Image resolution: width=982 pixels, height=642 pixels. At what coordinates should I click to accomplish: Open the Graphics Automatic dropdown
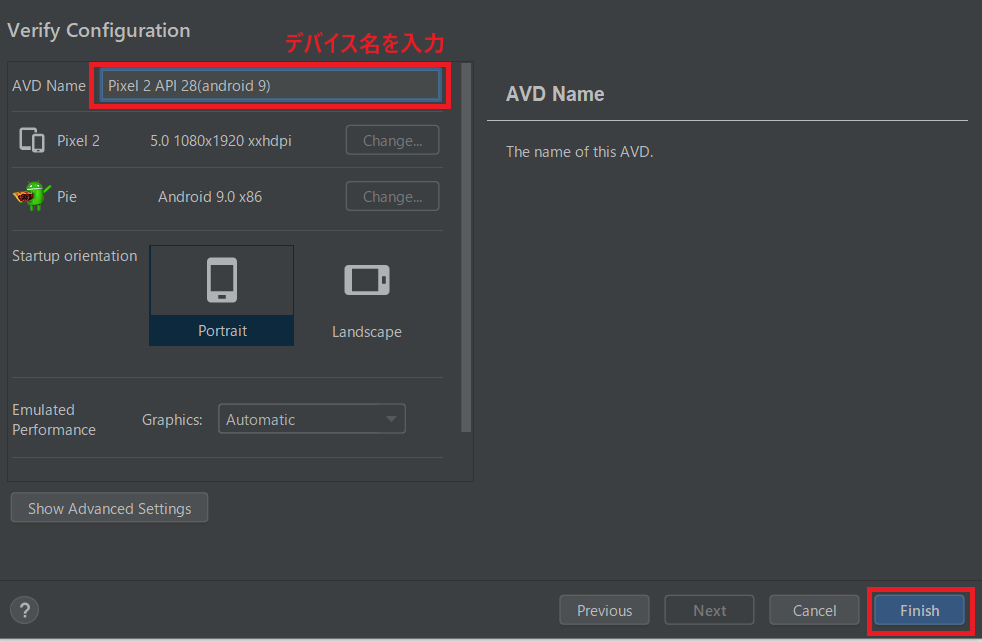click(311, 419)
